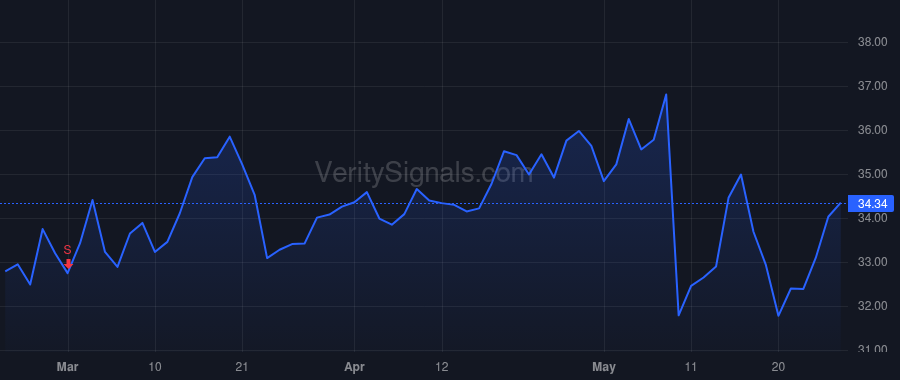Click the 32.00 price axis label
900x380 pixels.
tap(872, 307)
